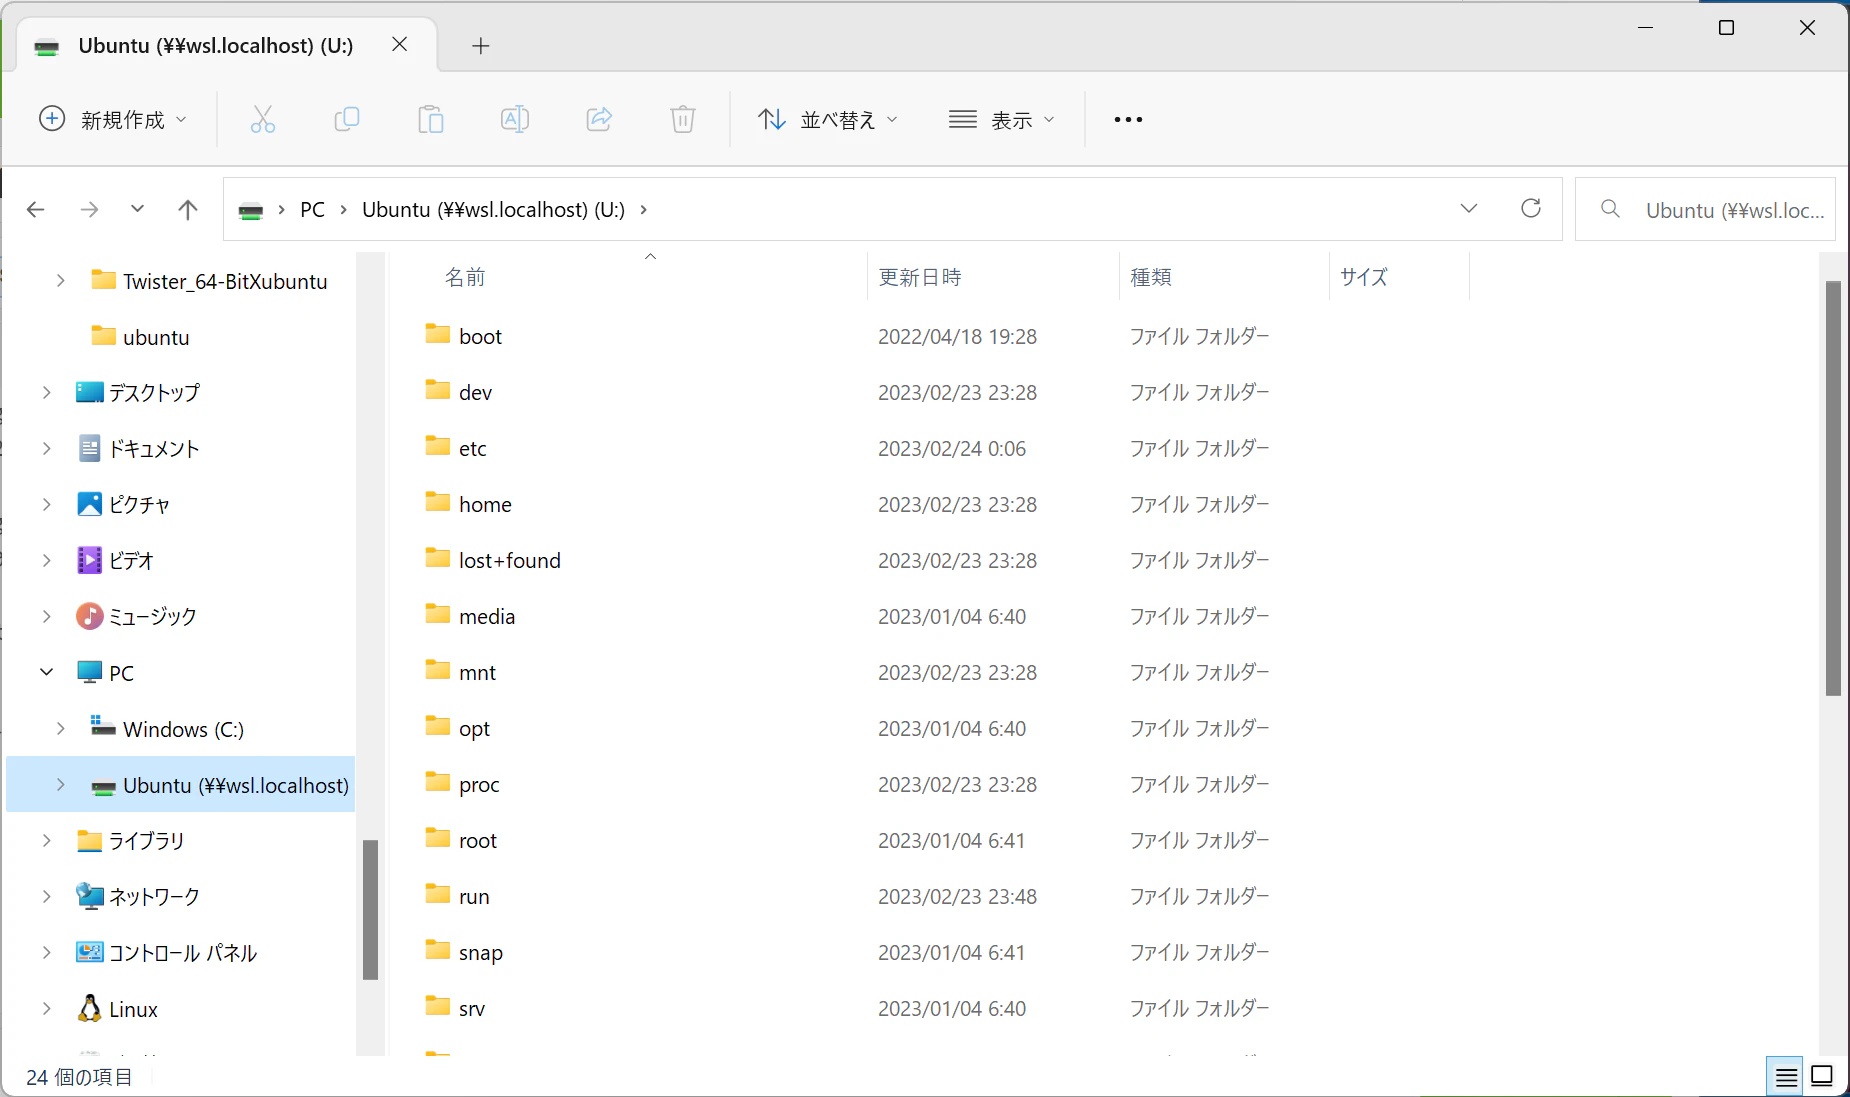
Task: Select the Ubuntu (¥¥wsl.localhost) (U:) tab
Action: tap(227, 45)
